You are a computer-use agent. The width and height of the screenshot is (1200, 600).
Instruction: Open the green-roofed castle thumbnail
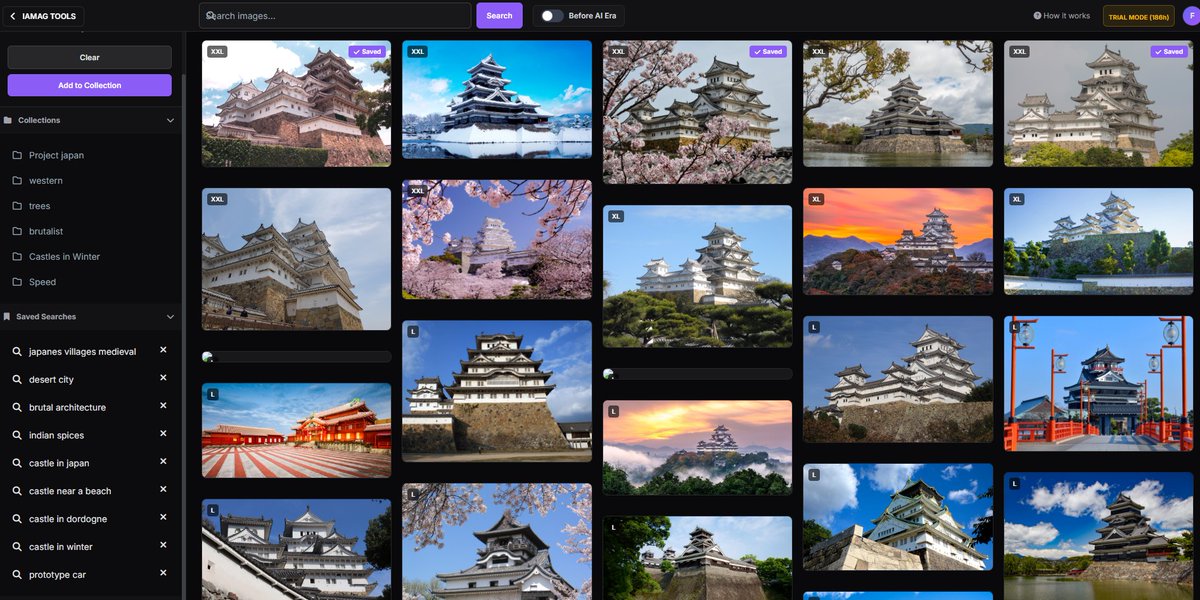[898, 517]
